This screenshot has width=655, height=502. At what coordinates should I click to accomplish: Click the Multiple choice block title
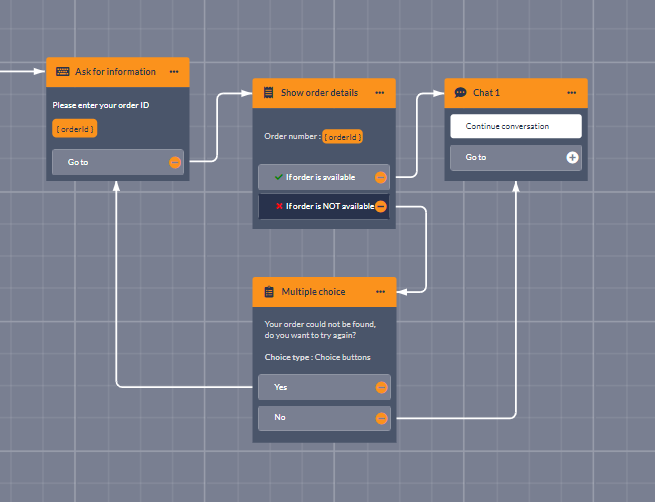pos(313,292)
